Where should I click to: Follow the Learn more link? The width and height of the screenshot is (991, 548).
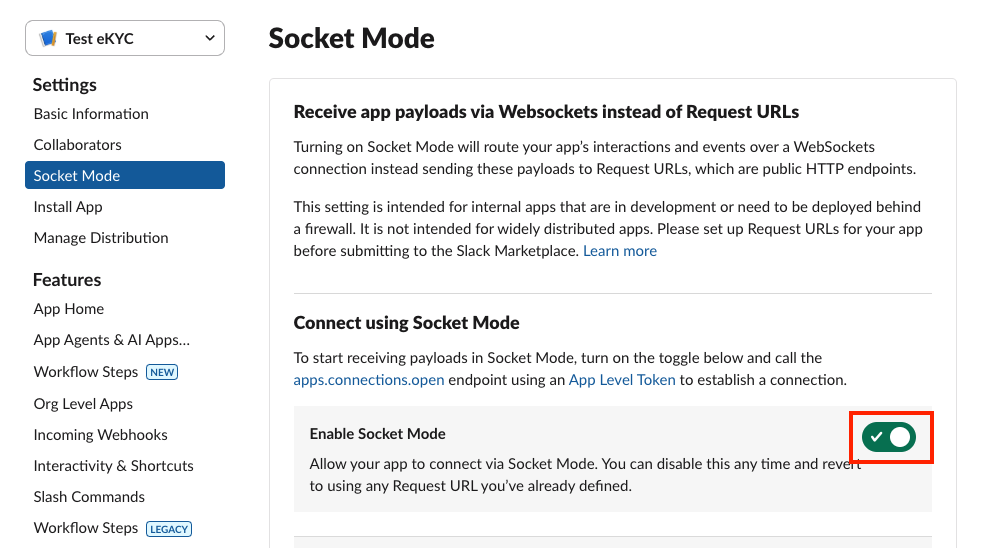point(620,251)
